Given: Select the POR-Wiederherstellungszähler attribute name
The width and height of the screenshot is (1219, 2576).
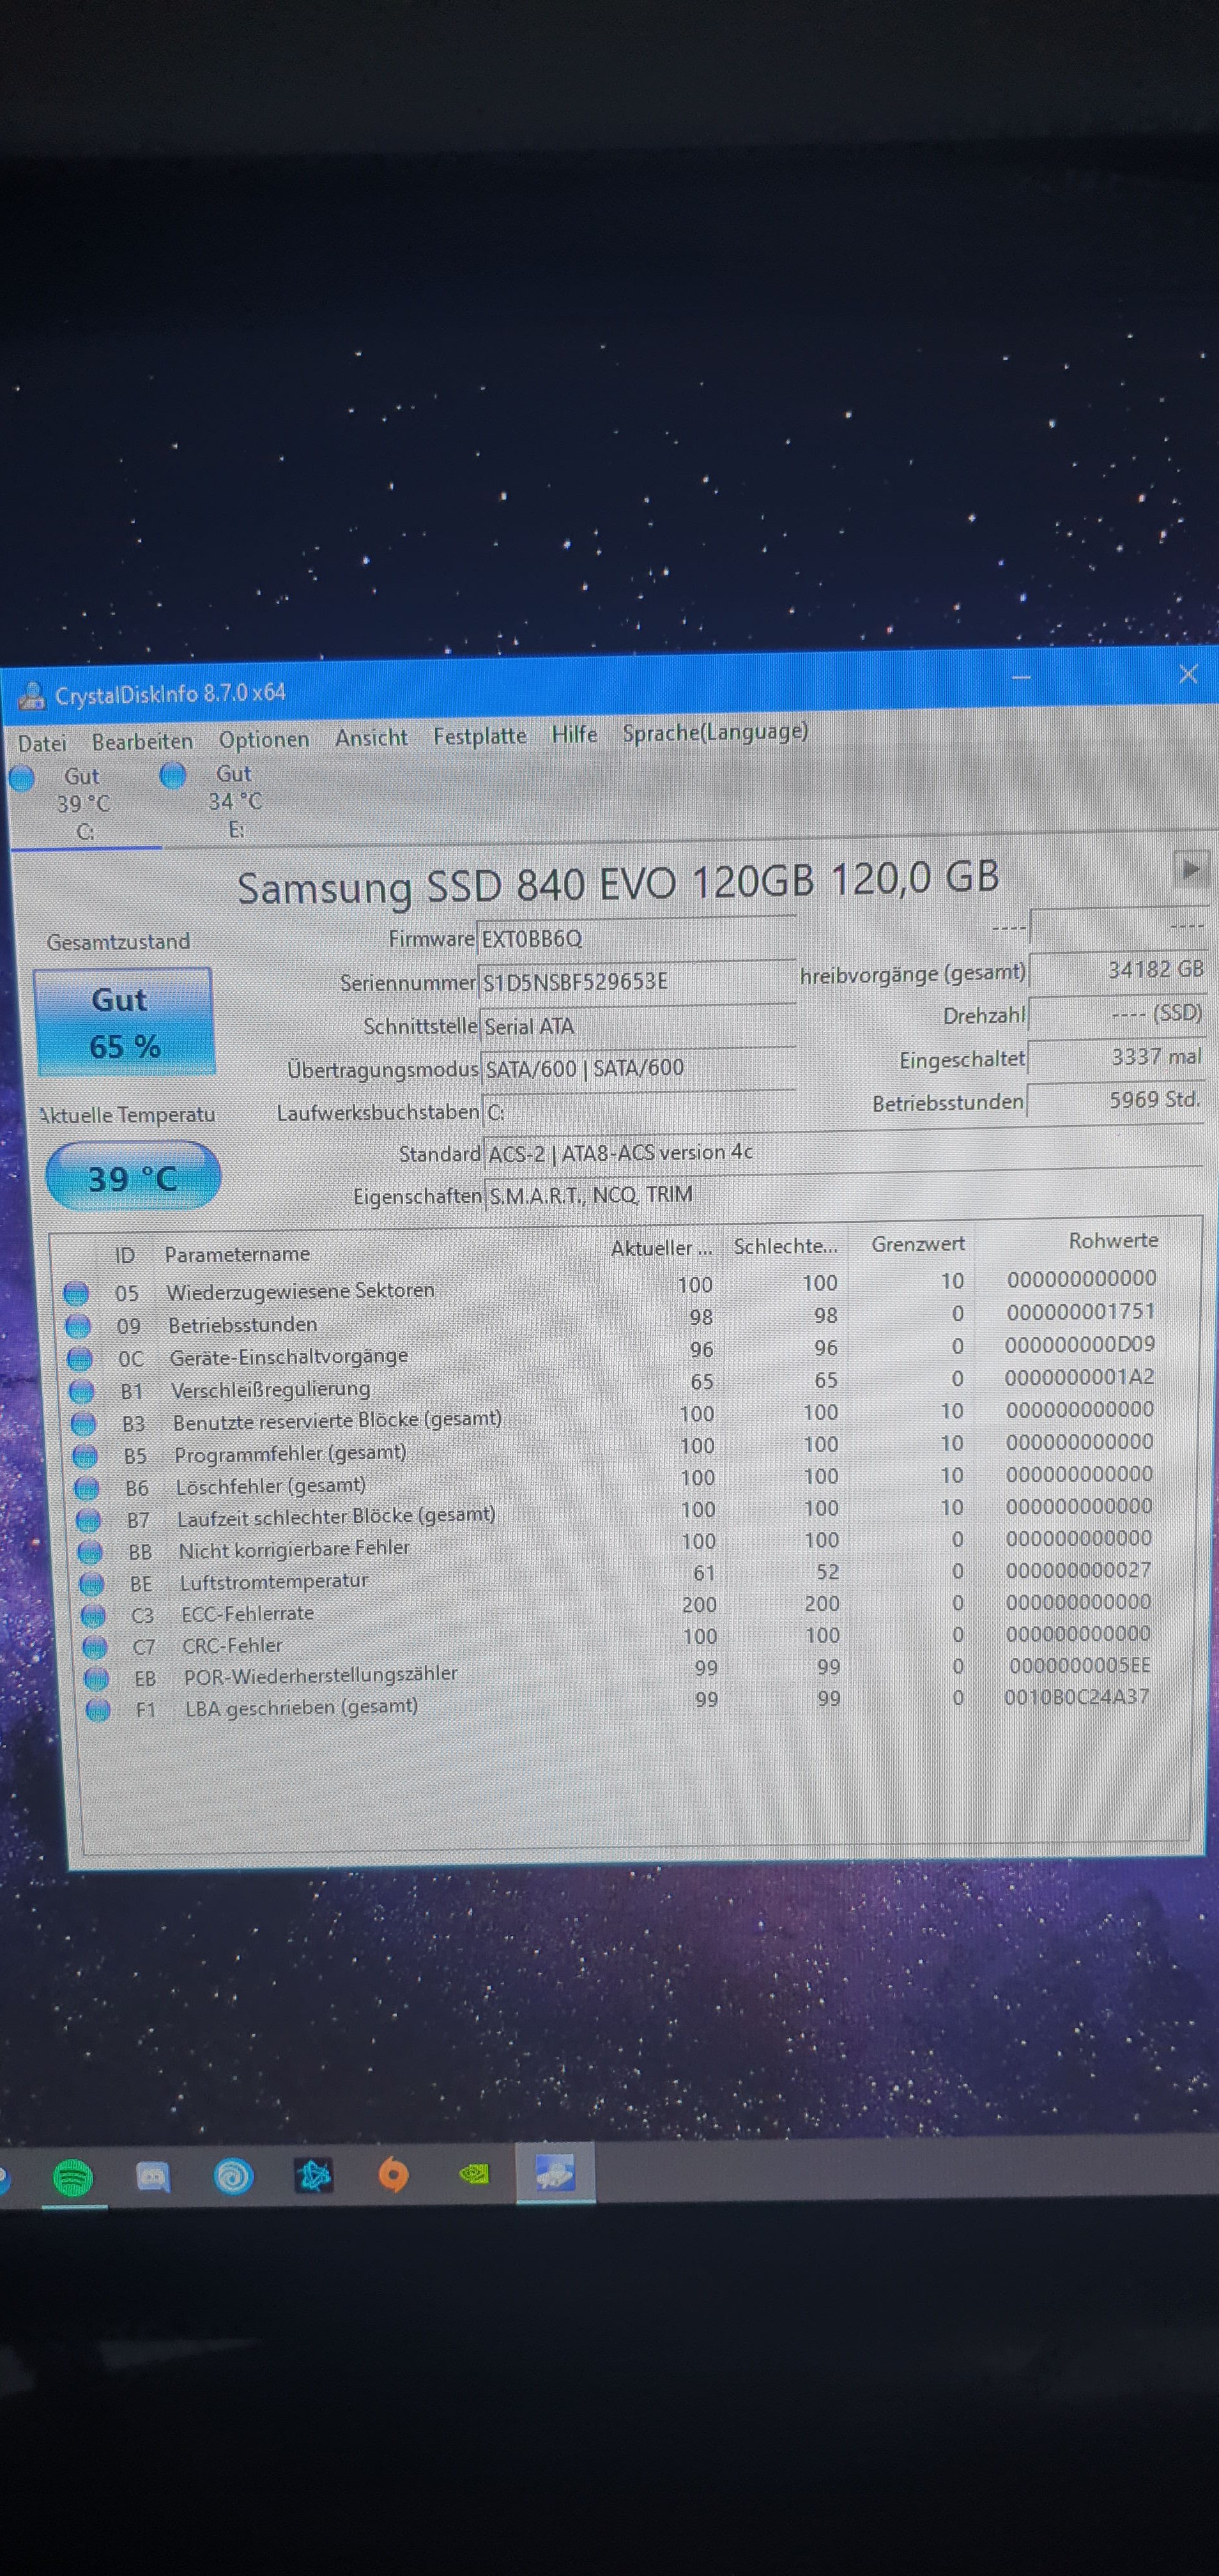Looking at the screenshot, I should [320, 1674].
